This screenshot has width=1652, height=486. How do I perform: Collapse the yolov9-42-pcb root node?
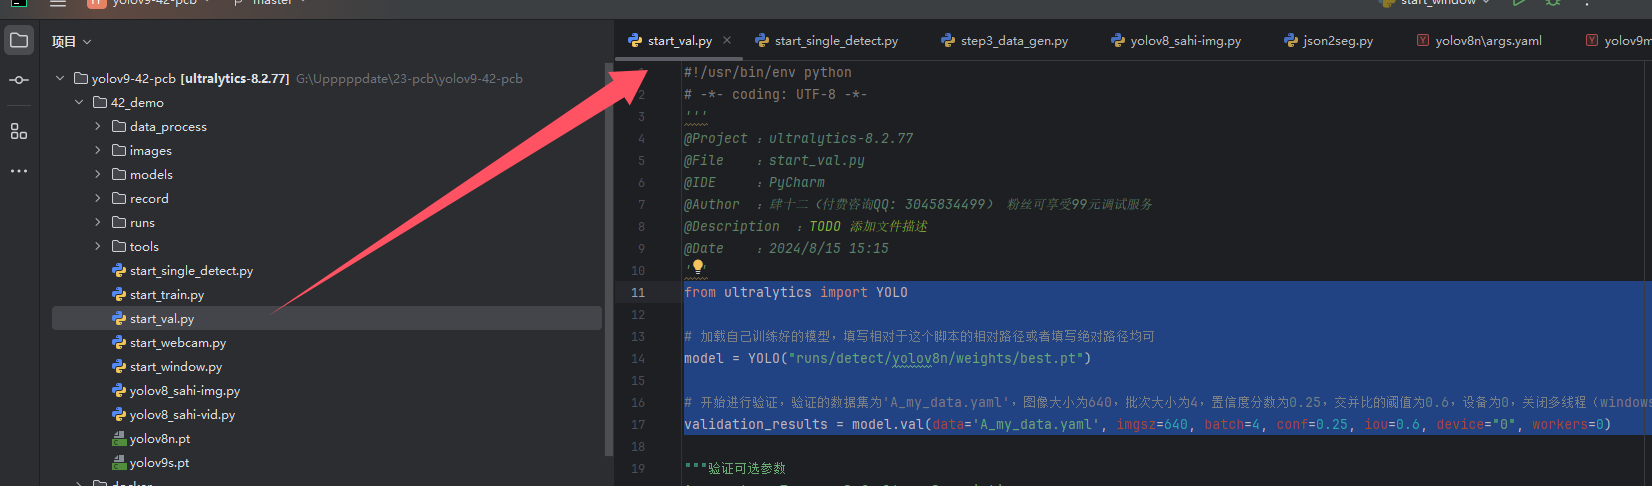point(60,78)
